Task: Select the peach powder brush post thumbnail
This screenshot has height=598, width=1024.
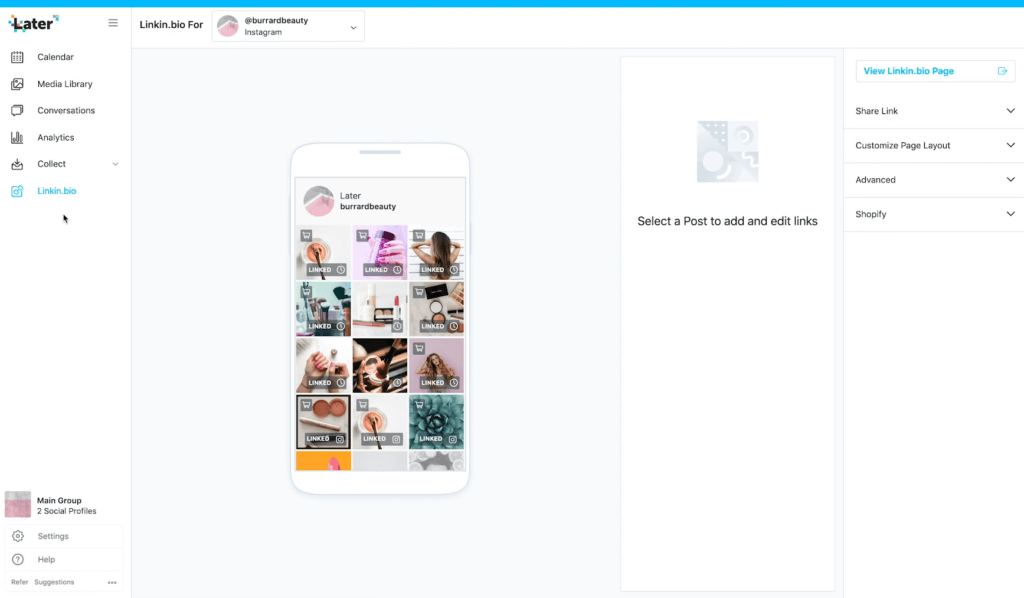Action: [x=323, y=253]
